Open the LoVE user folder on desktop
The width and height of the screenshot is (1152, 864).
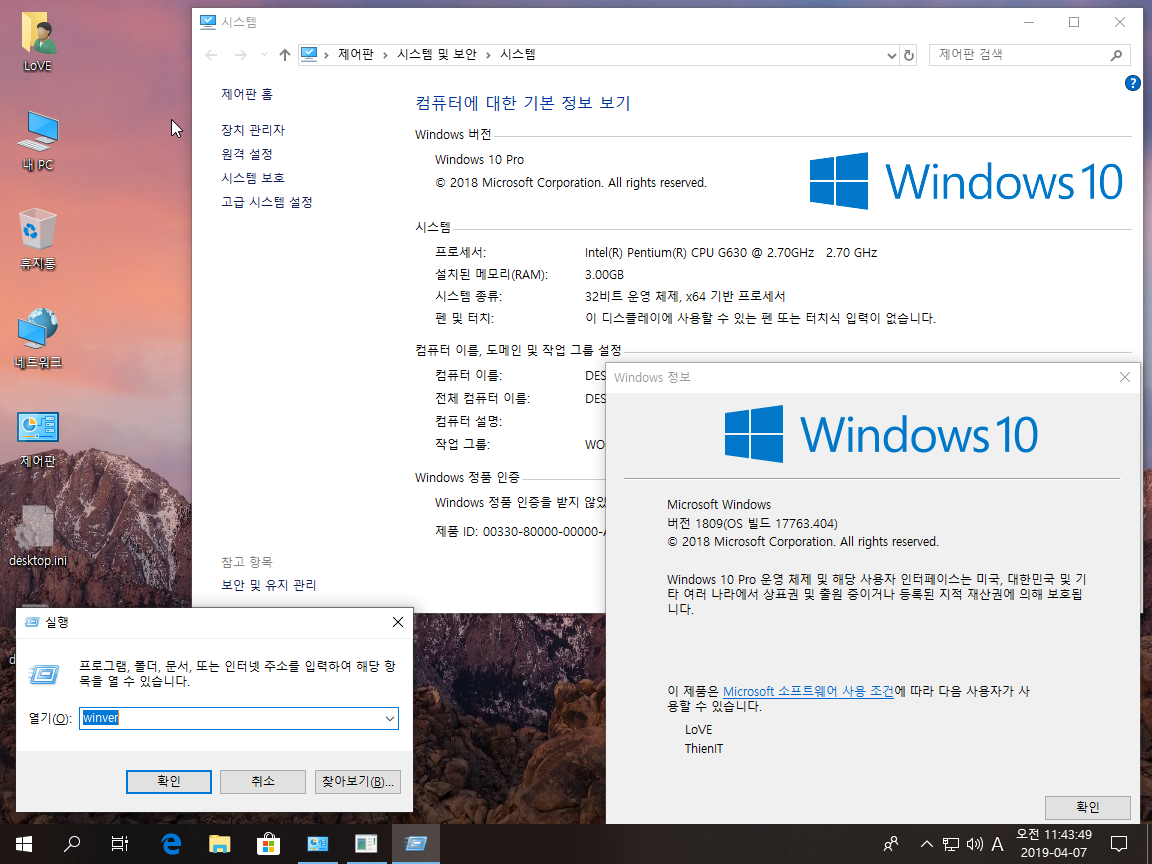click(37, 43)
